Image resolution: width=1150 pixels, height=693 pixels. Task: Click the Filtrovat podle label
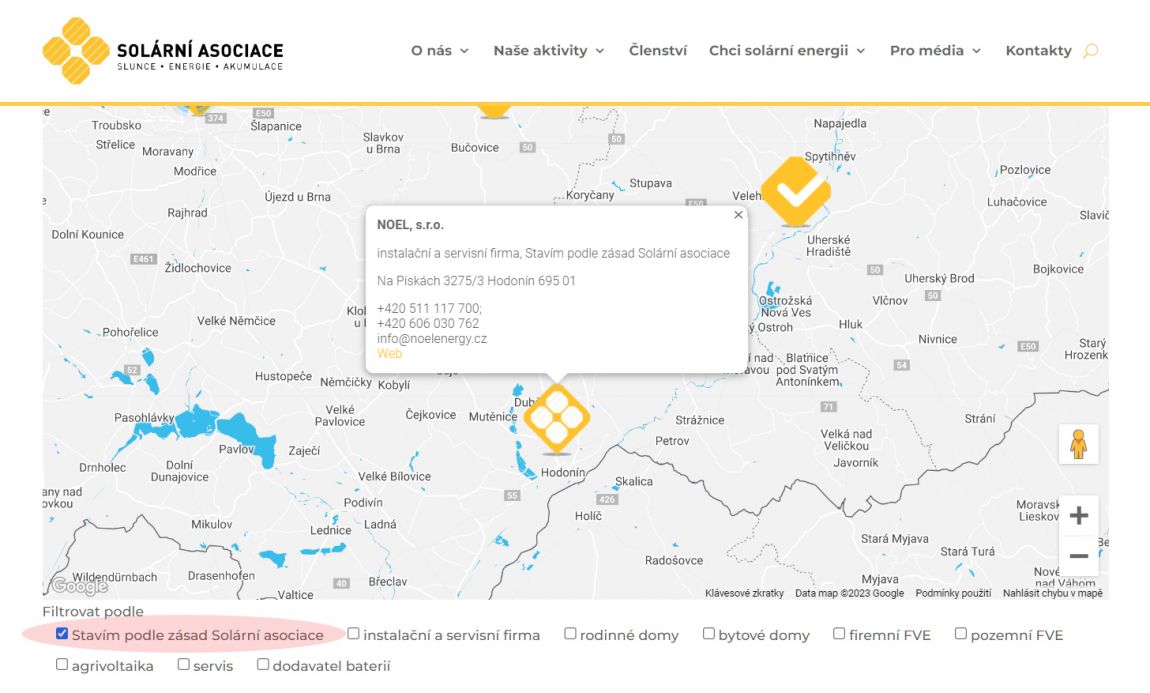tap(93, 612)
